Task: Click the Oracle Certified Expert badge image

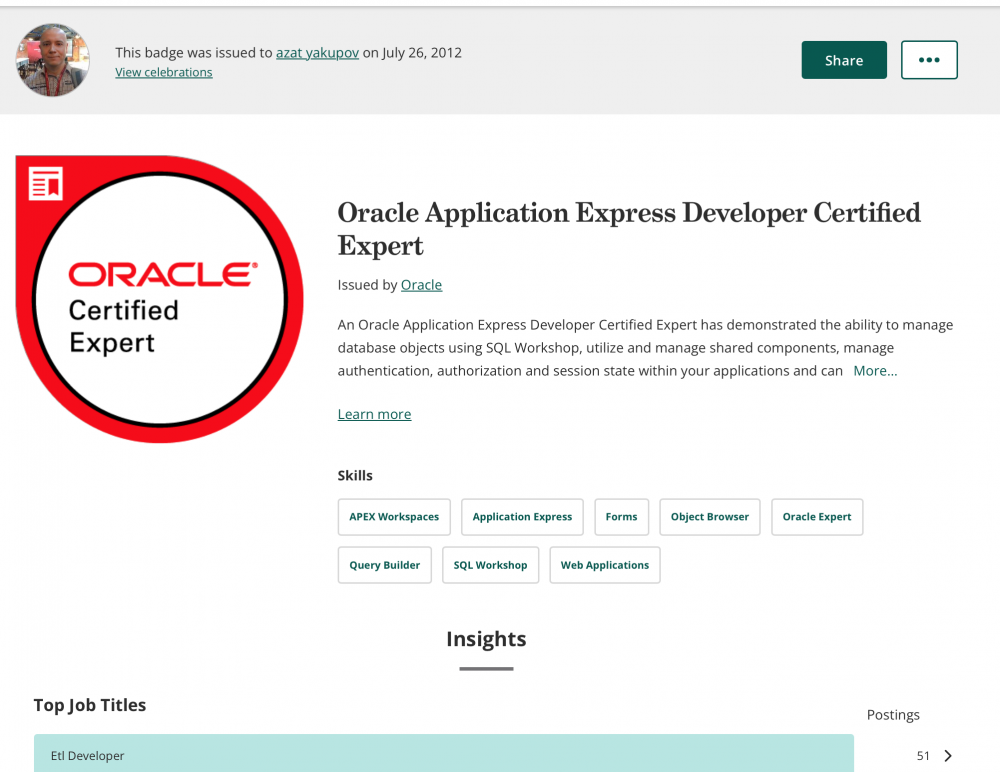Action: tap(160, 300)
